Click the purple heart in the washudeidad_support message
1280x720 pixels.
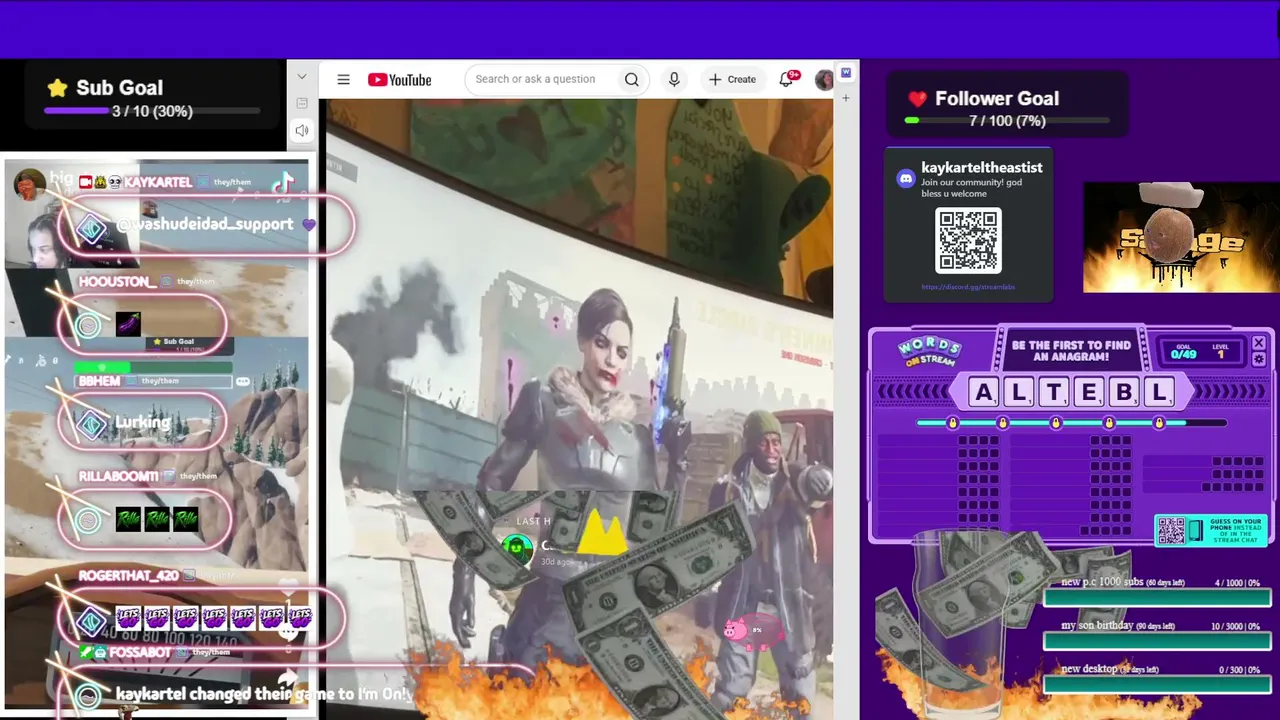coord(308,225)
